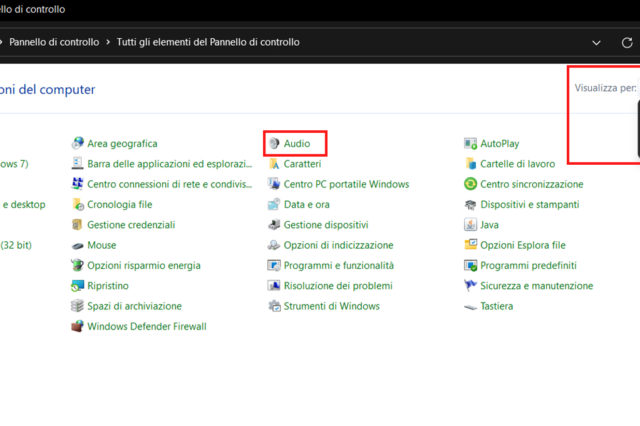Open the AutoPlay icon
This screenshot has width=640, height=426.
[470, 143]
